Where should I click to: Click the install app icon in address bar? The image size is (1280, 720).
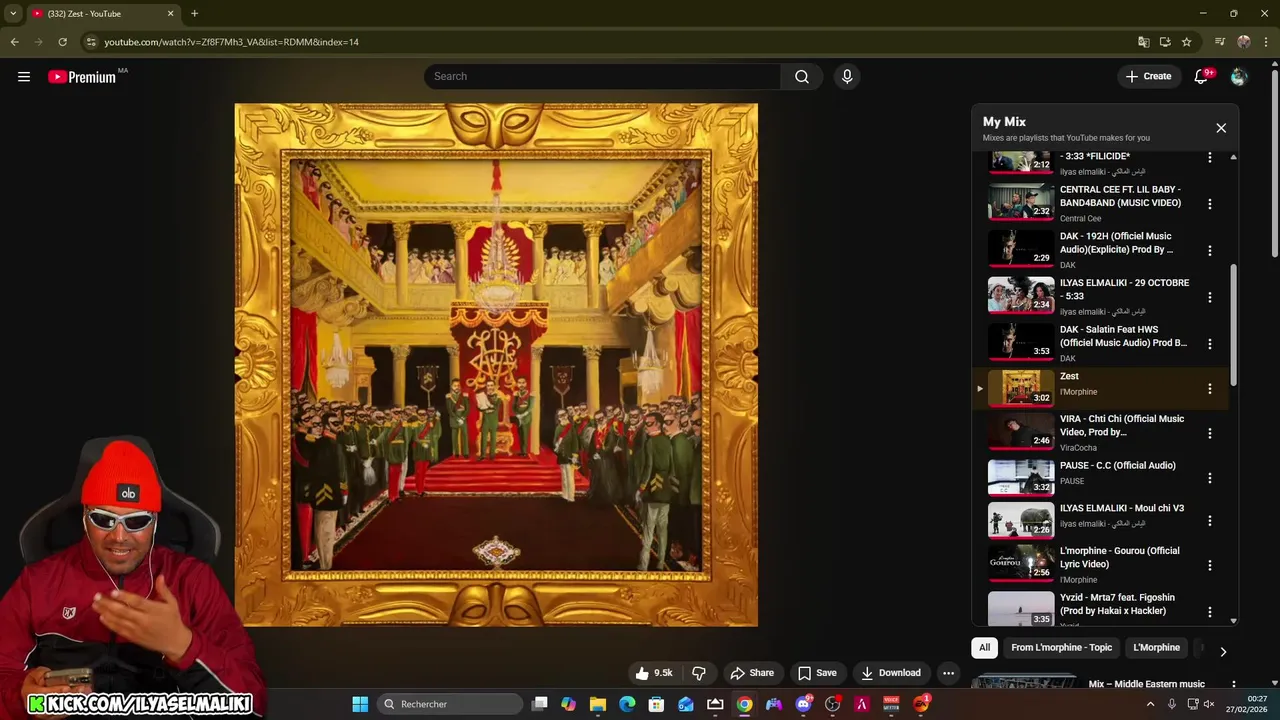[x=1165, y=42]
